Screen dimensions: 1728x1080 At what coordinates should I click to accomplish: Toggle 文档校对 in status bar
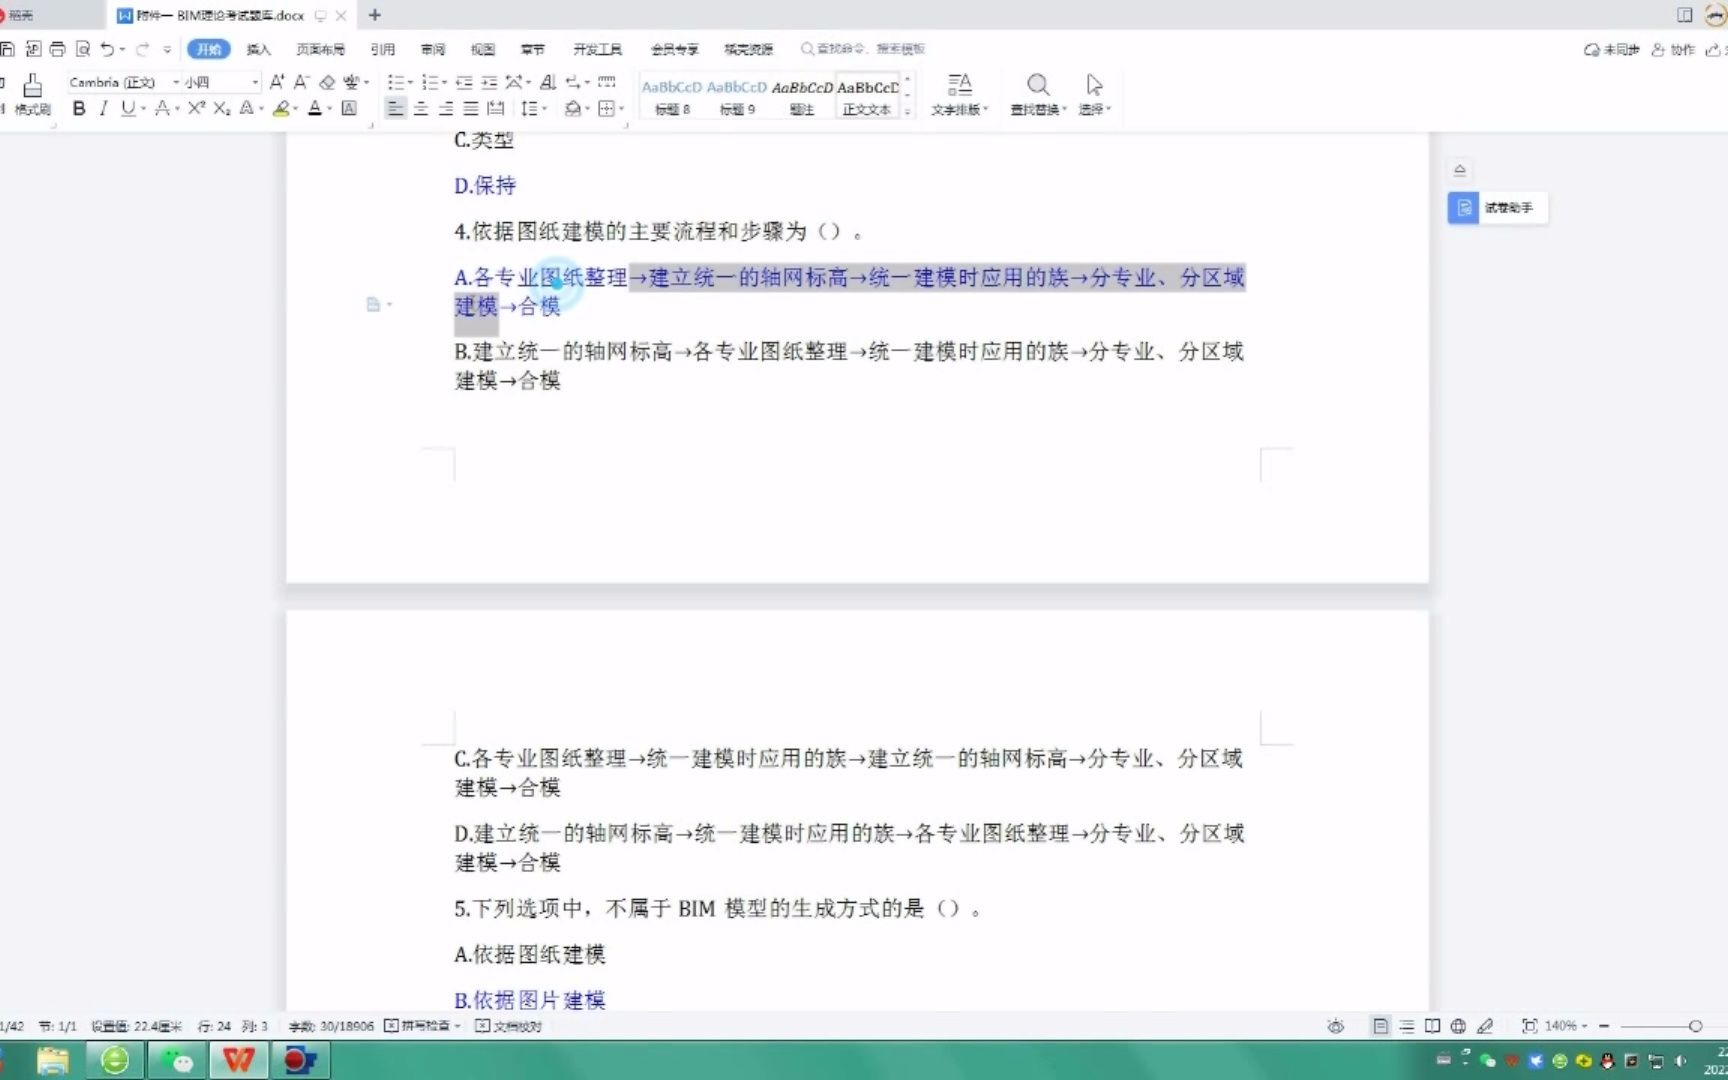[508, 1026]
